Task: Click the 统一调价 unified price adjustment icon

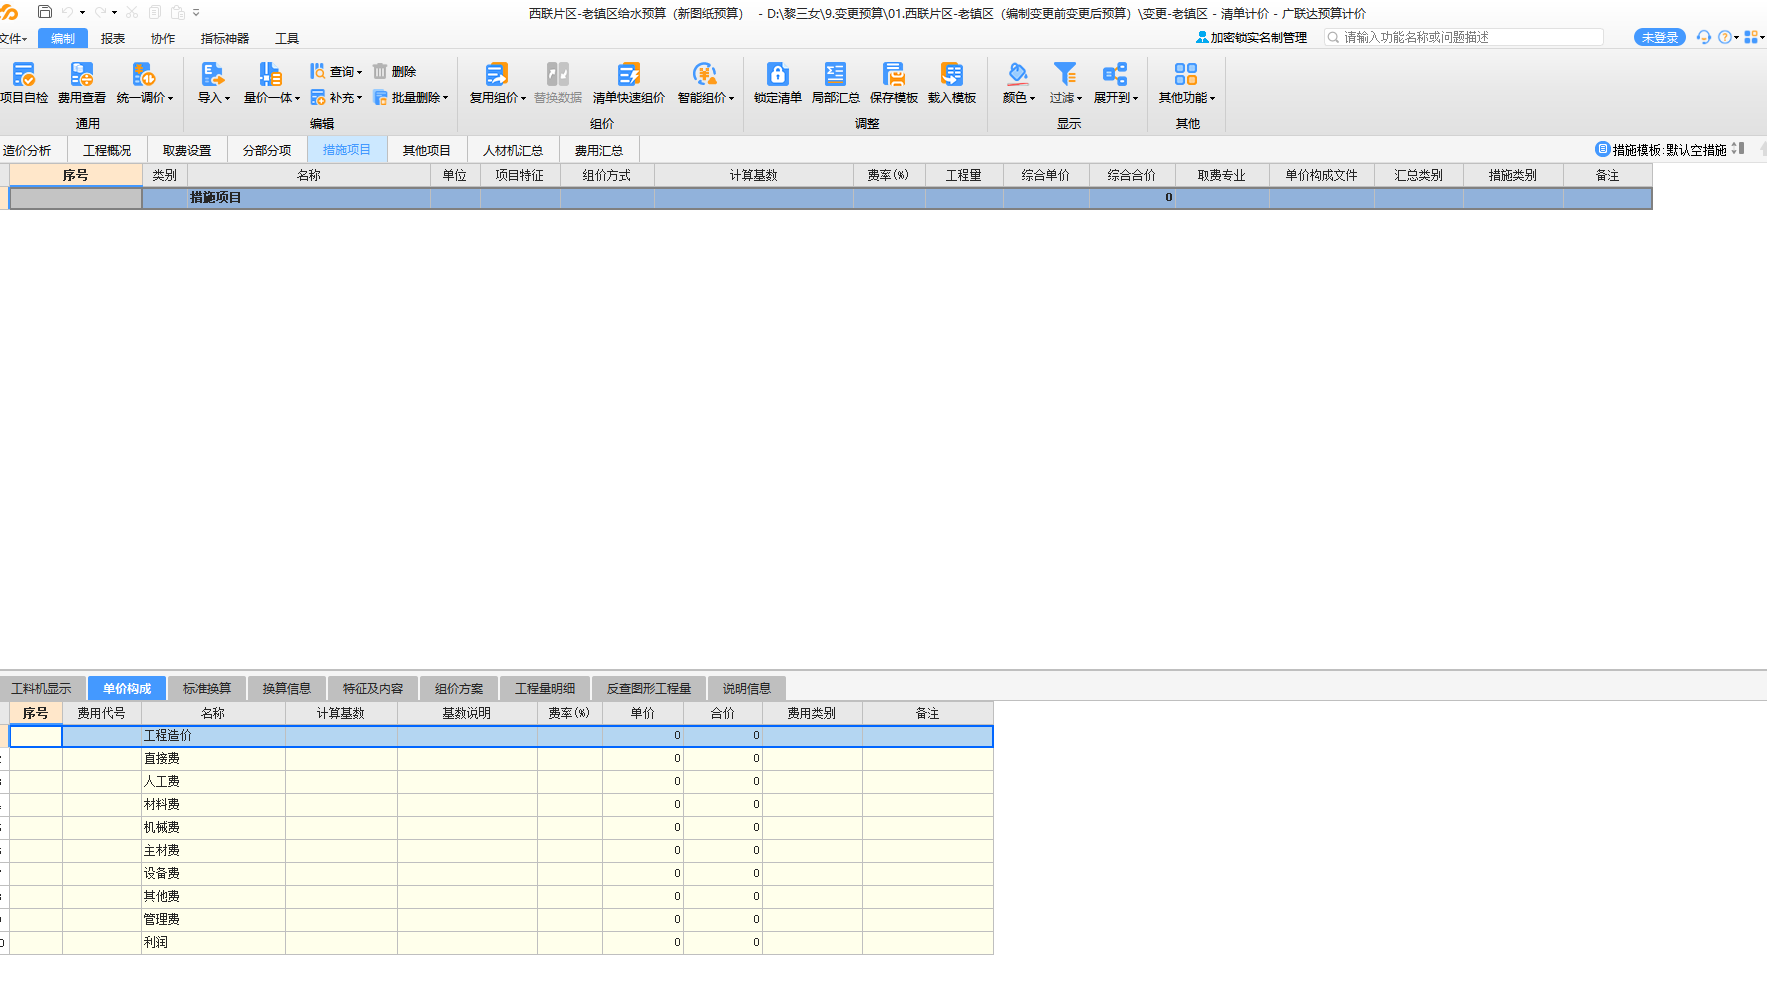Action: pos(143,74)
